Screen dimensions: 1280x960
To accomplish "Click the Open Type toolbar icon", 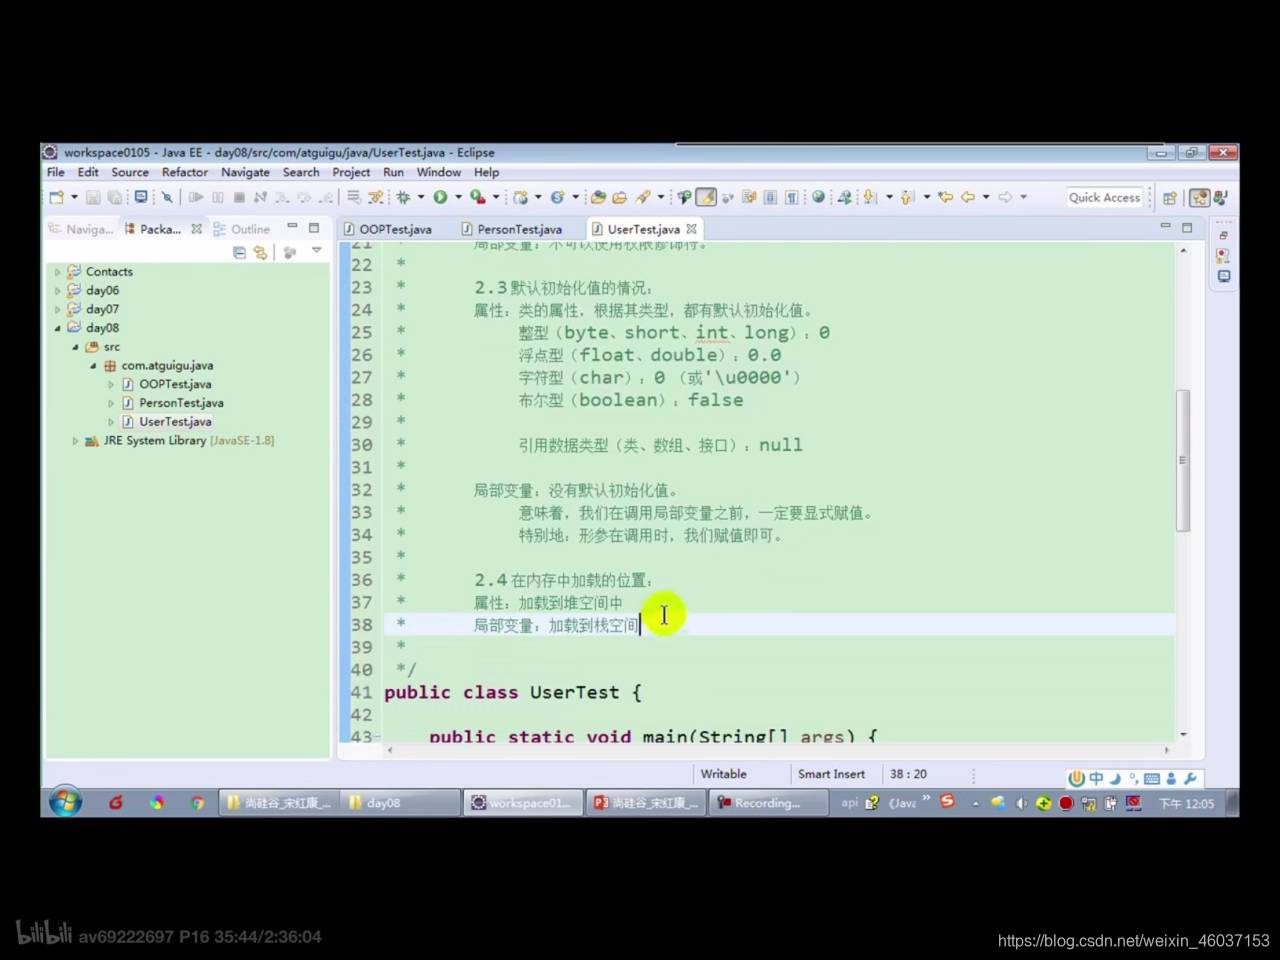I will pyautogui.click(x=599, y=197).
